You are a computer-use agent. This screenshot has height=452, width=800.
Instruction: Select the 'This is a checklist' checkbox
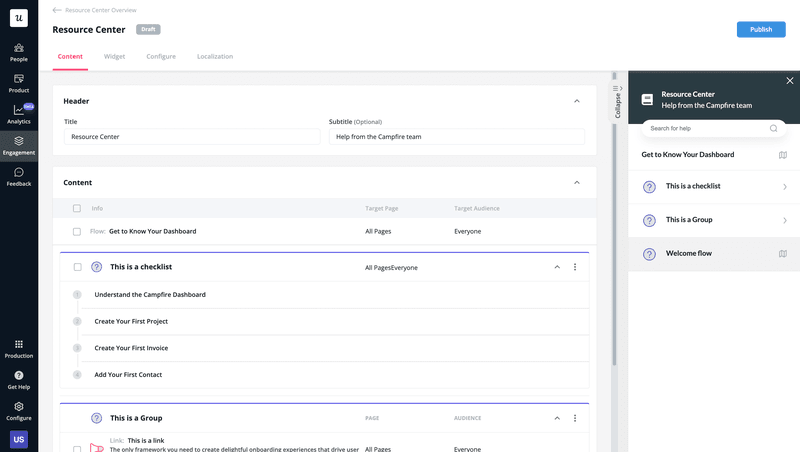tap(77, 267)
